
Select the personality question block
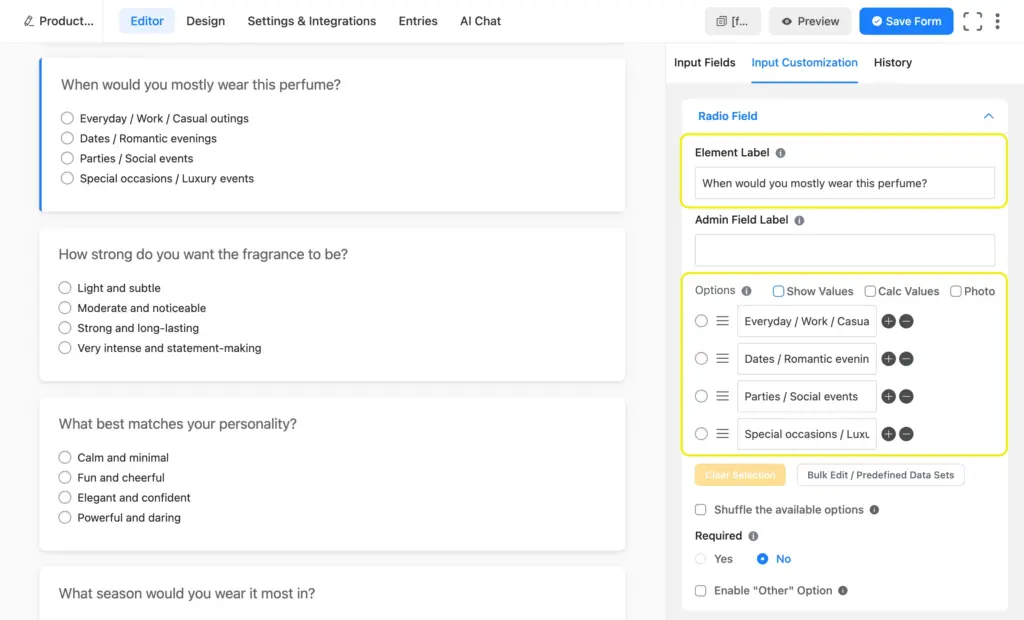click(332, 474)
